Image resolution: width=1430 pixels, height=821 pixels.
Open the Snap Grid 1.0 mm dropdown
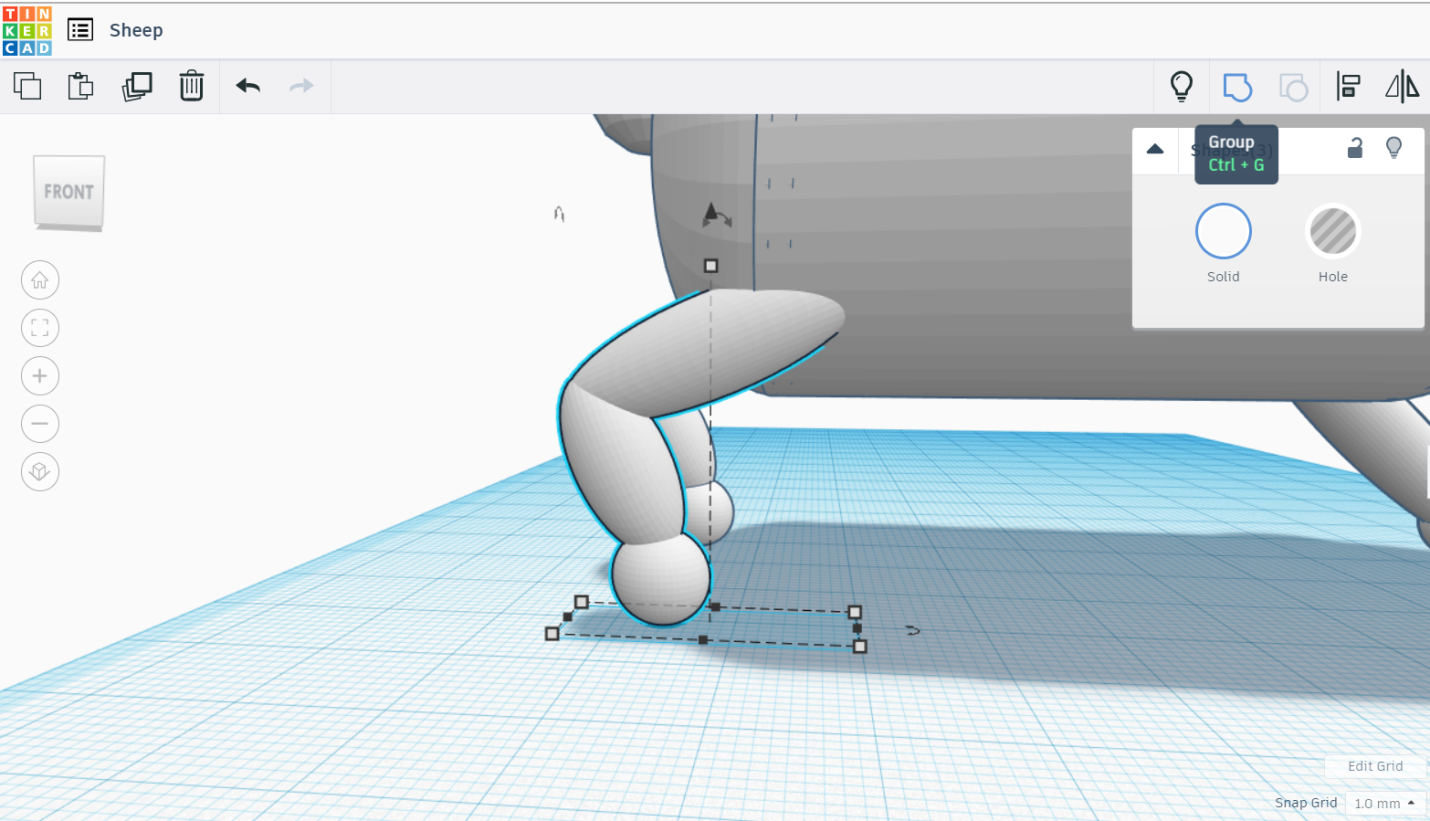(x=1386, y=803)
